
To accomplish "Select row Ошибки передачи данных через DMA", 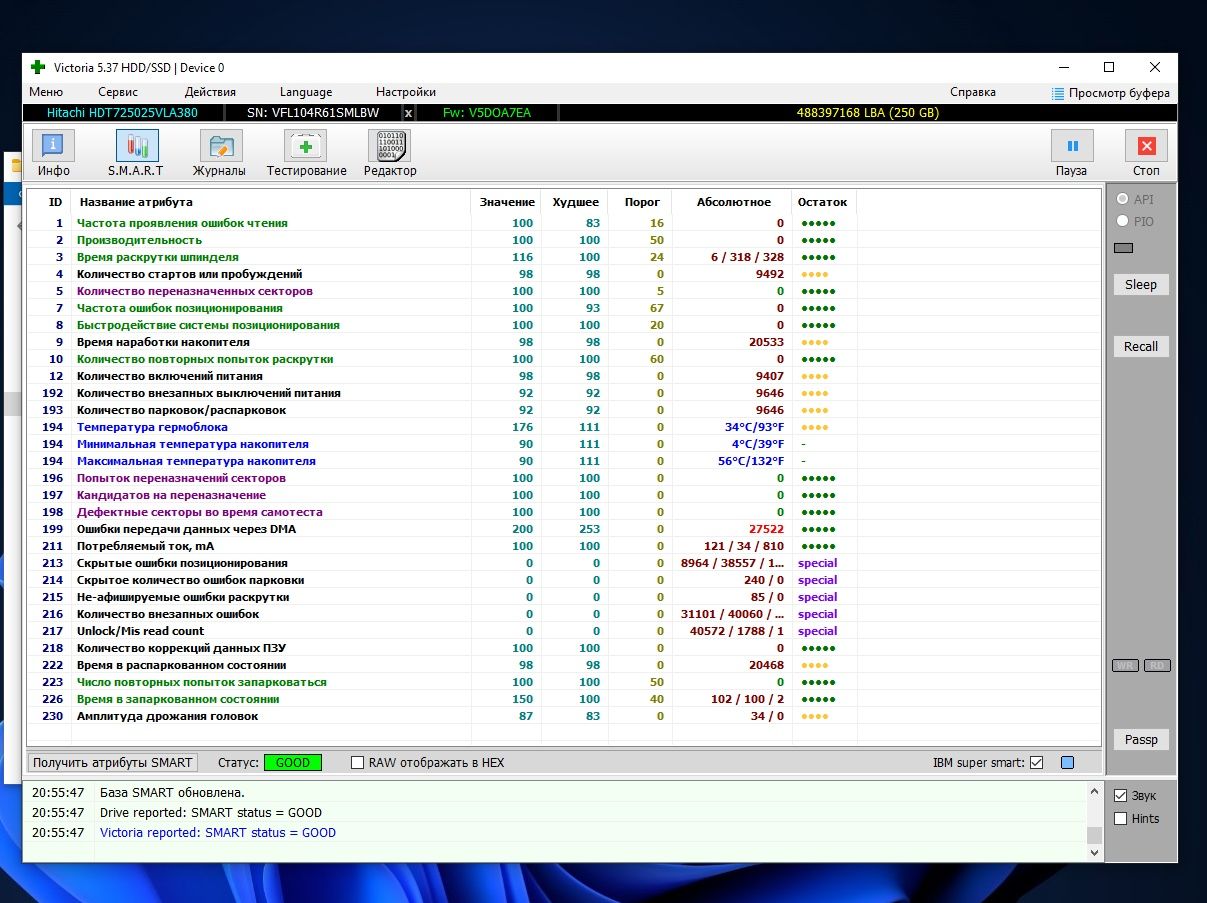I will coord(442,529).
